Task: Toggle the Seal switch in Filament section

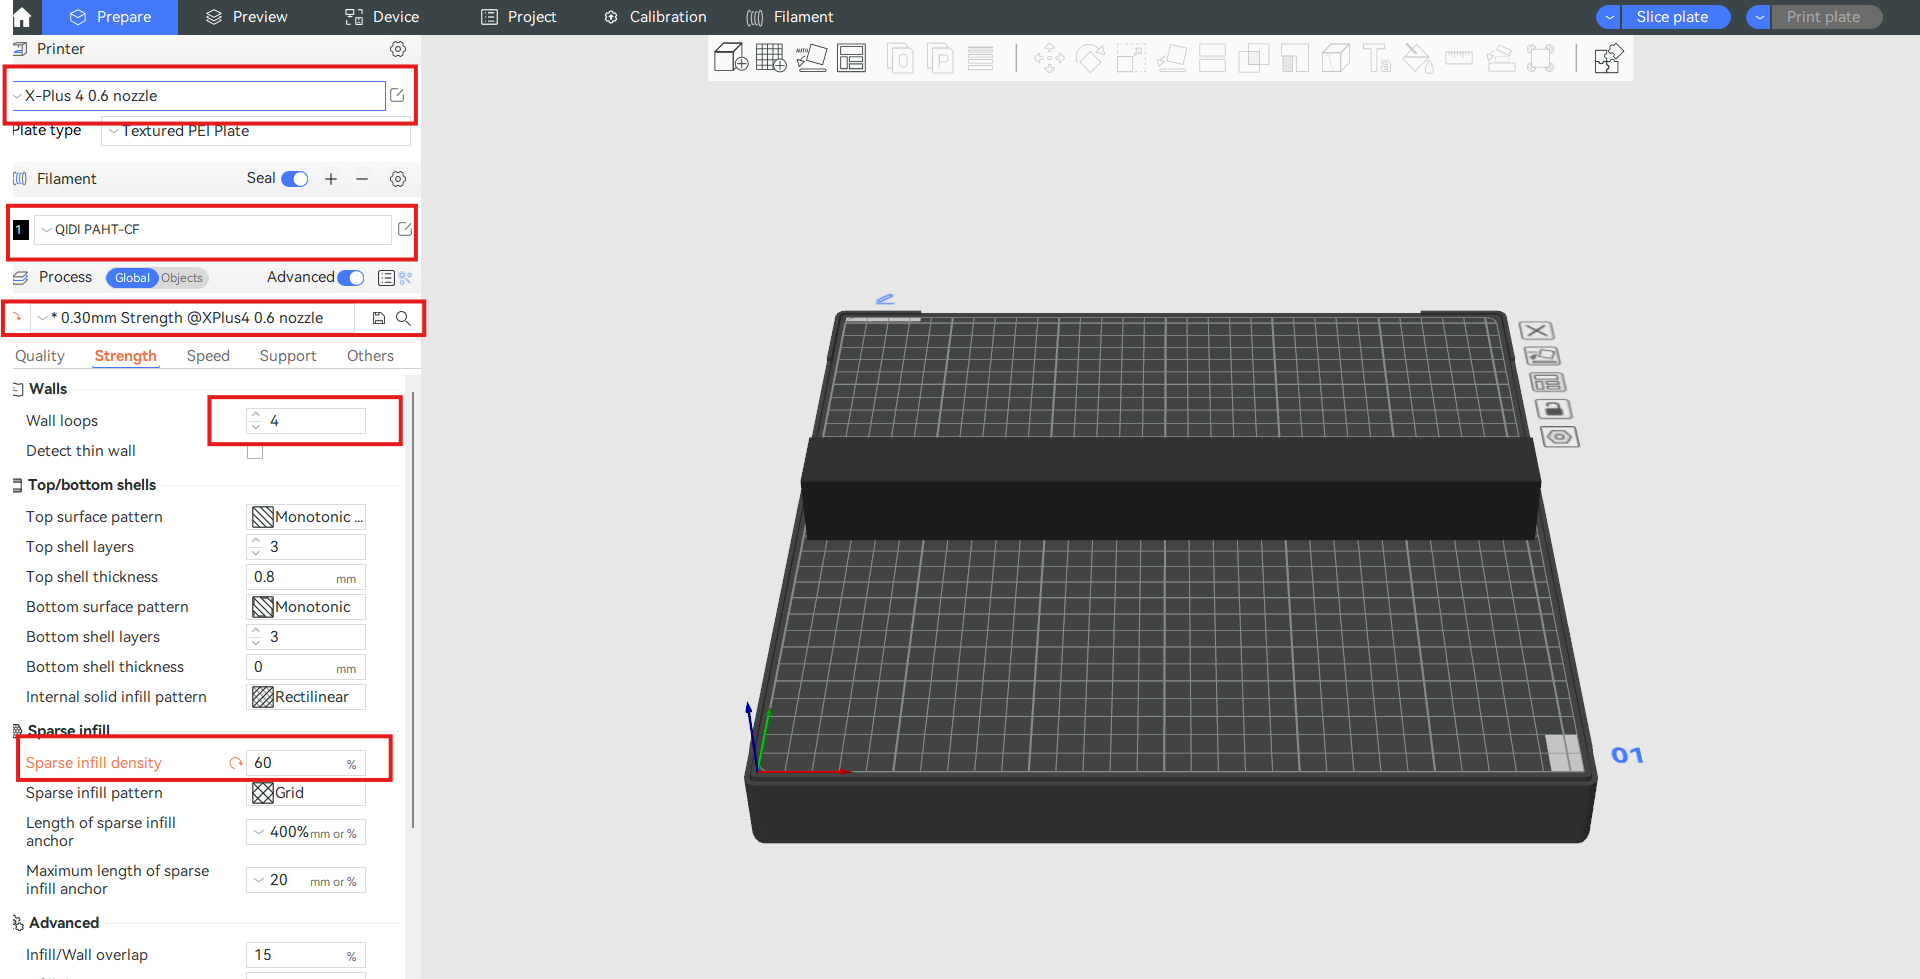Action: [x=294, y=179]
